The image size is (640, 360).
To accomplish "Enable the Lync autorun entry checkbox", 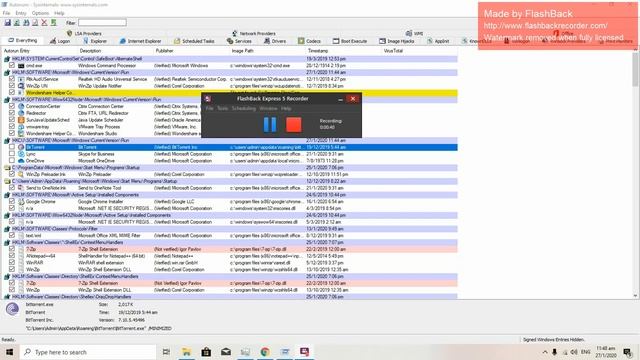I will coord(12,154).
